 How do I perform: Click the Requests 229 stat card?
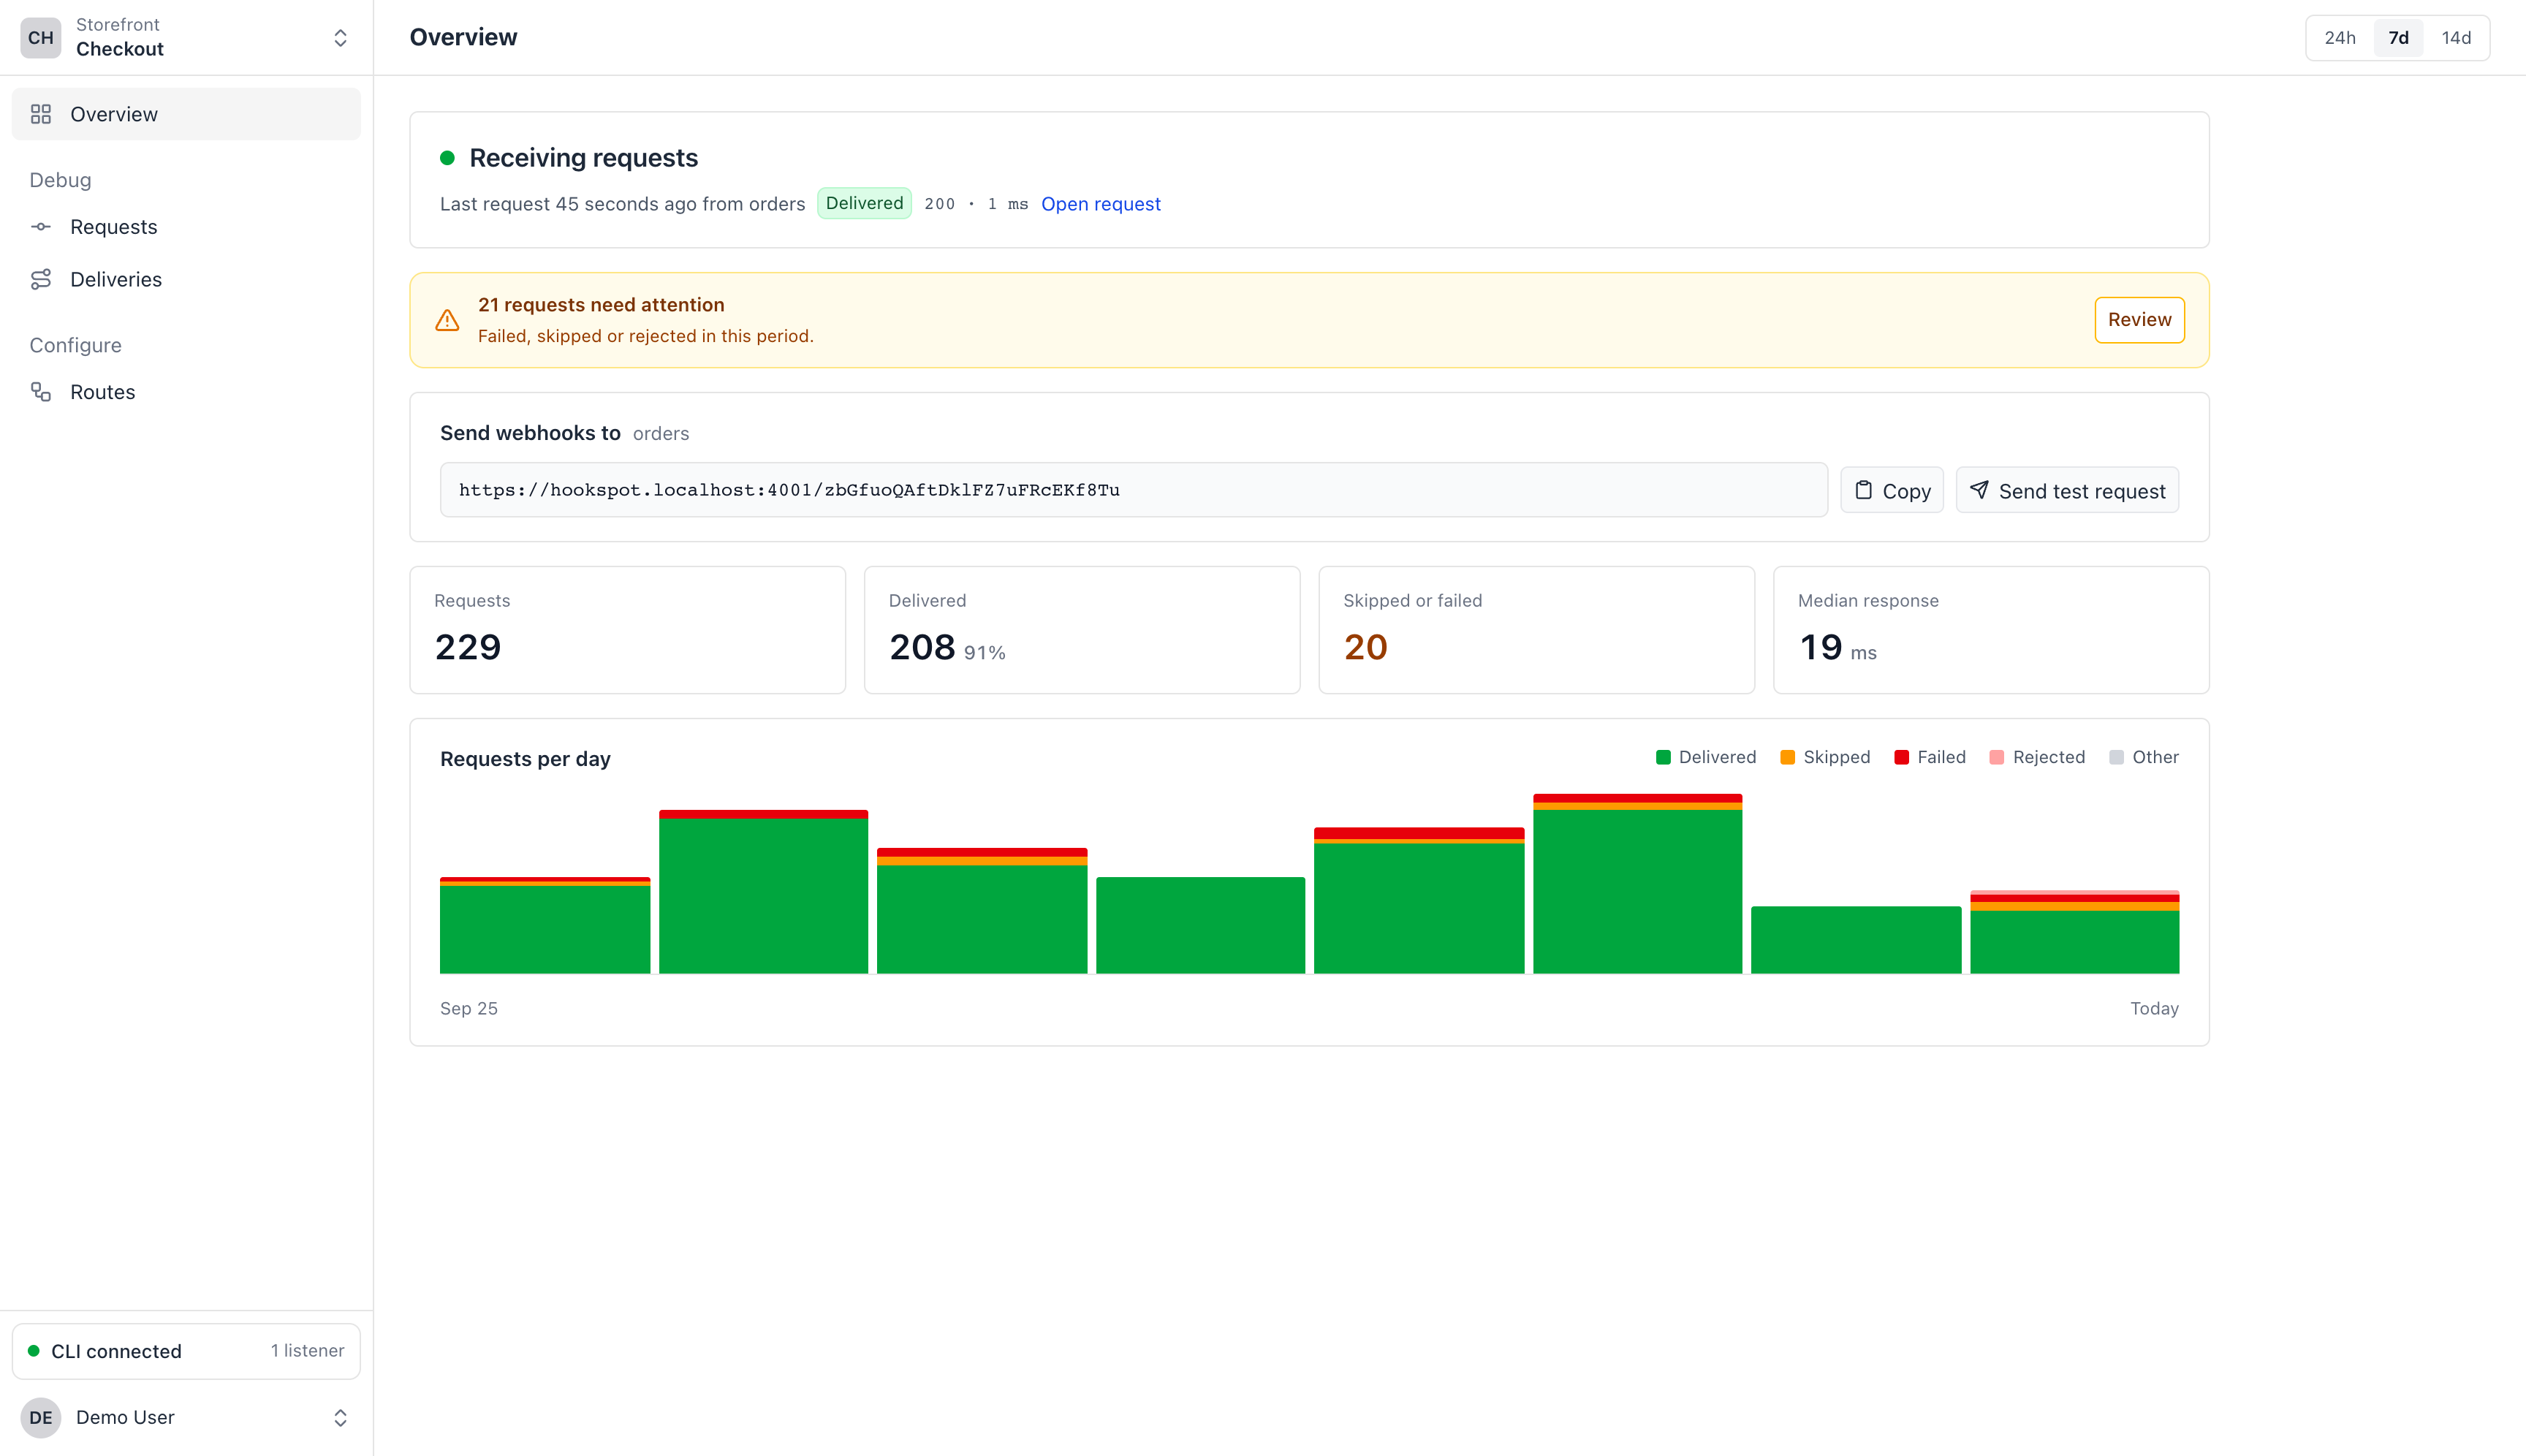[x=627, y=630]
